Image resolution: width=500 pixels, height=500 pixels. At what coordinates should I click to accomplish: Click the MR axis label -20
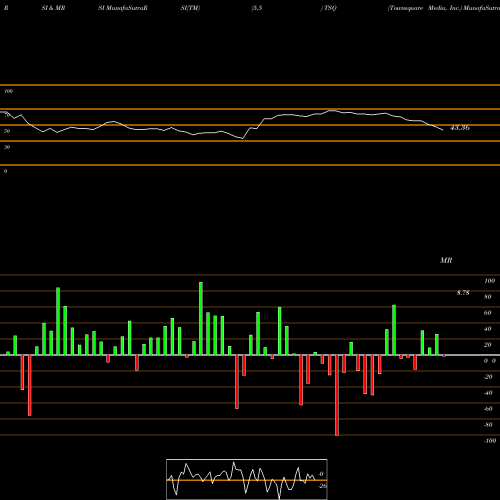click(x=488, y=377)
